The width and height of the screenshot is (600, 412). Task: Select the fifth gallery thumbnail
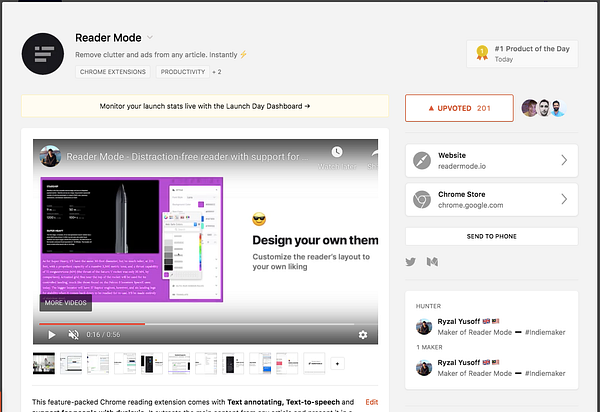pyautogui.click(x=152, y=363)
